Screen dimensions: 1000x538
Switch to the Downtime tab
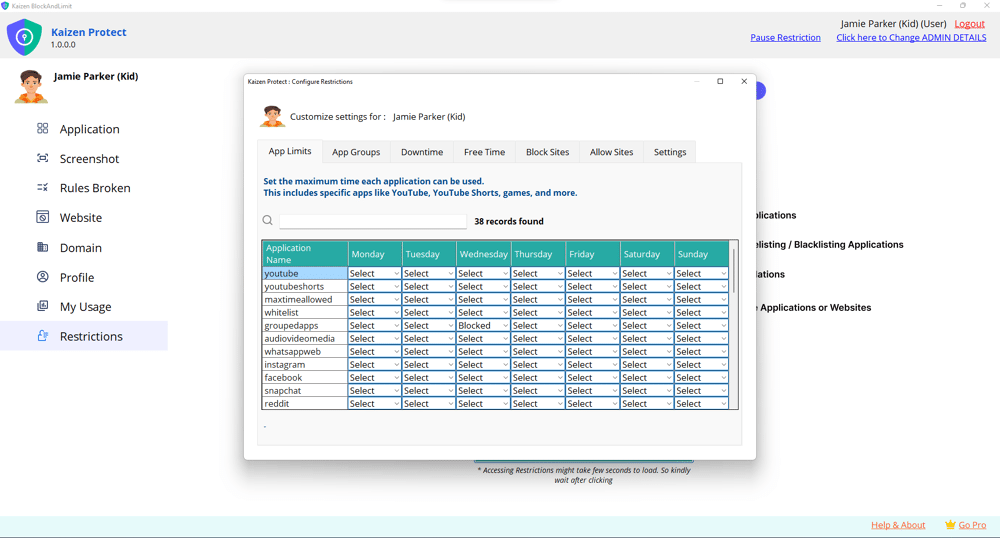click(x=422, y=152)
